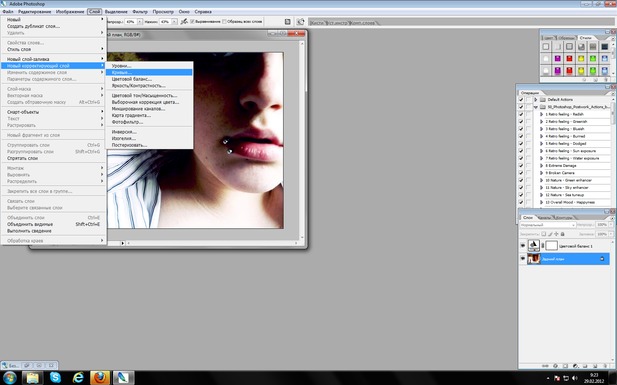Screen dimensions: 617x385
Task: Click the Lock image pixels brush icon
Action: coord(550,234)
